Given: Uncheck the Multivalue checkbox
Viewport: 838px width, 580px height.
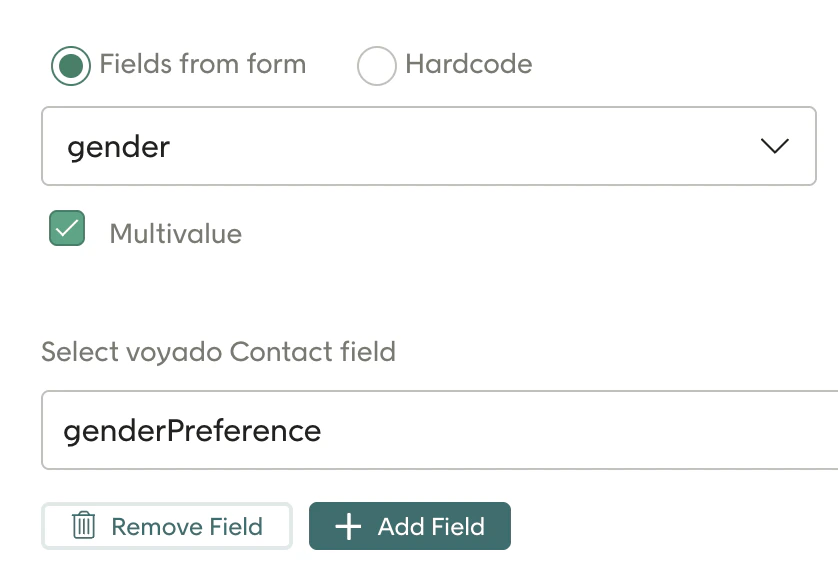Looking at the screenshot, I should [67, 229].
